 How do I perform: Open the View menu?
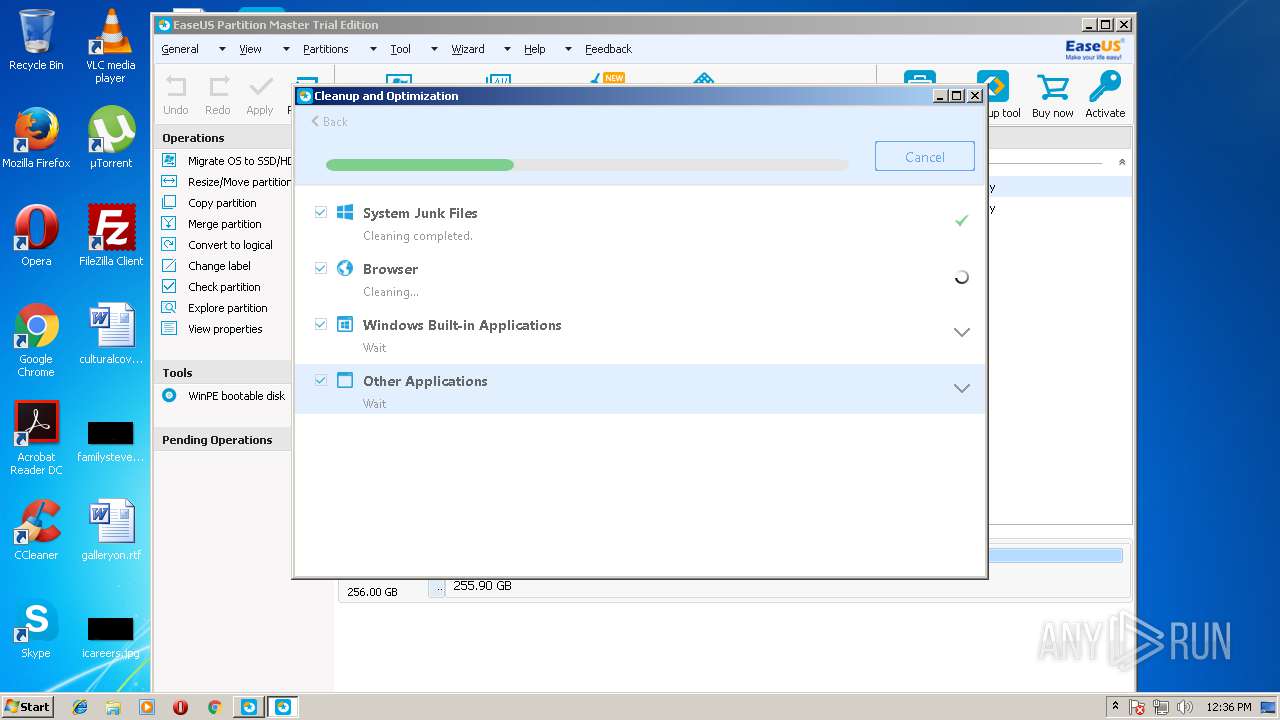(250, 49)
